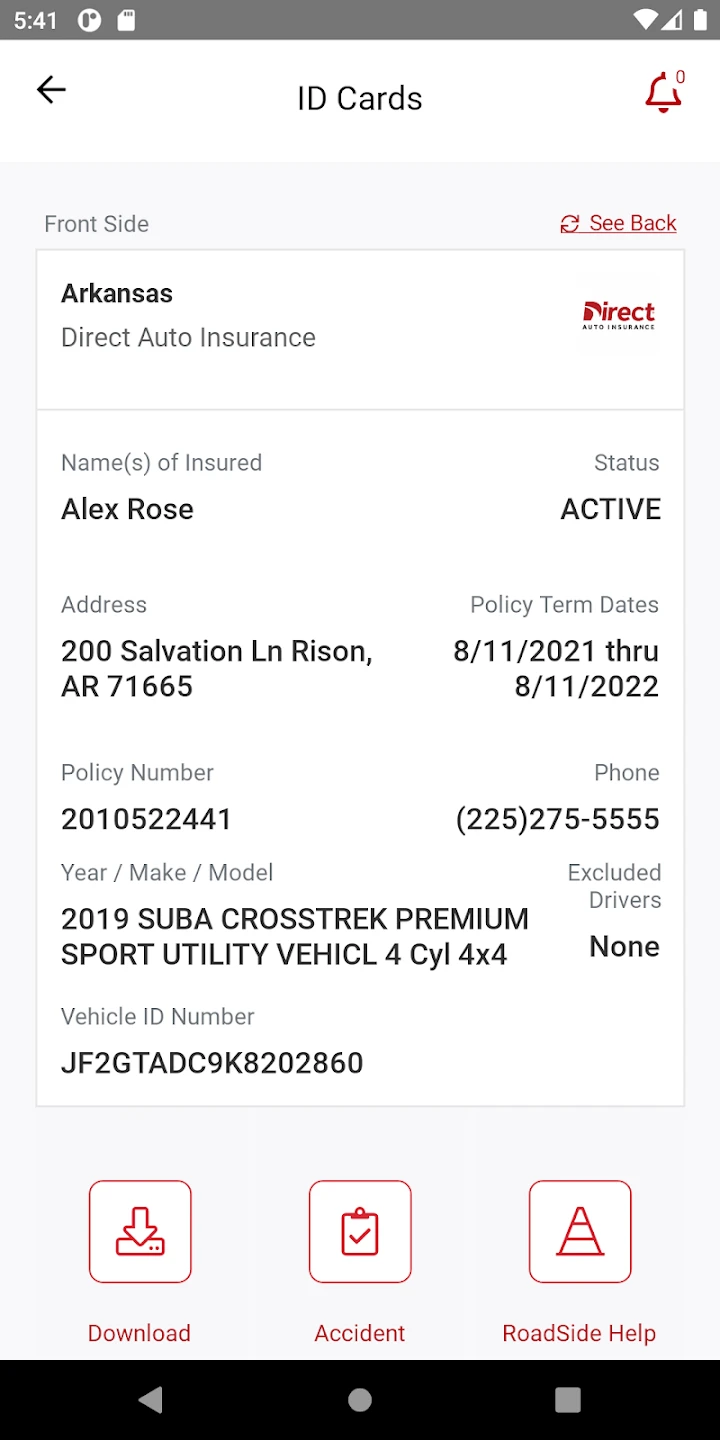Tap the policy number 2010522441
Screen dimensions: 720x1440
coord(146,819)
